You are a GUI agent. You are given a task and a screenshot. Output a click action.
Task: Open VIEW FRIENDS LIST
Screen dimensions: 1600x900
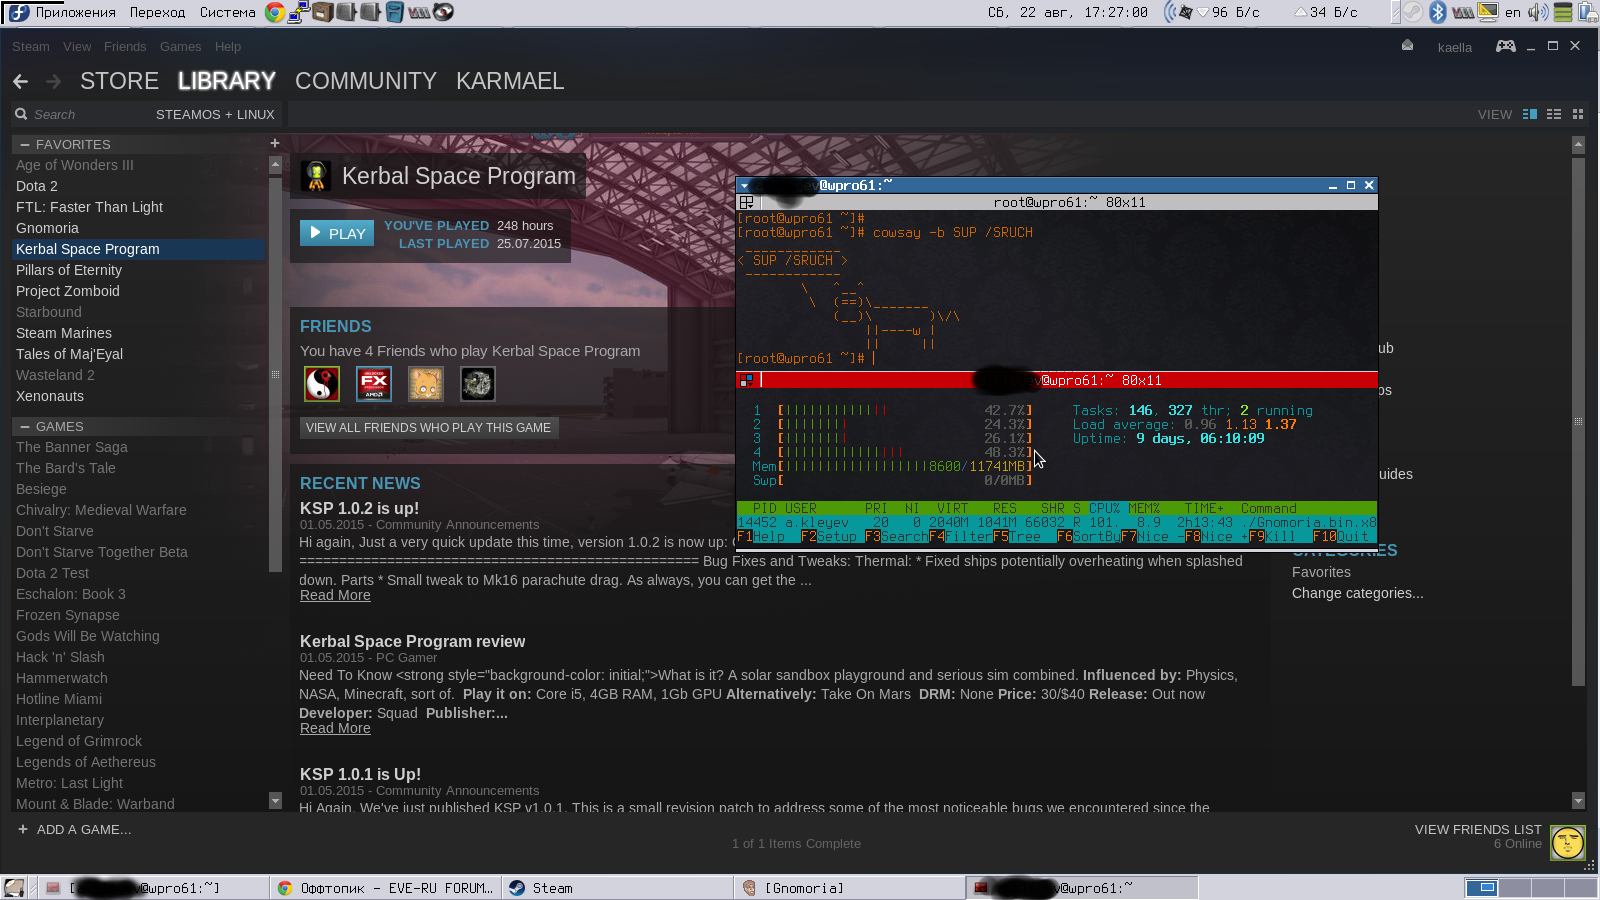pos(1478,829)
